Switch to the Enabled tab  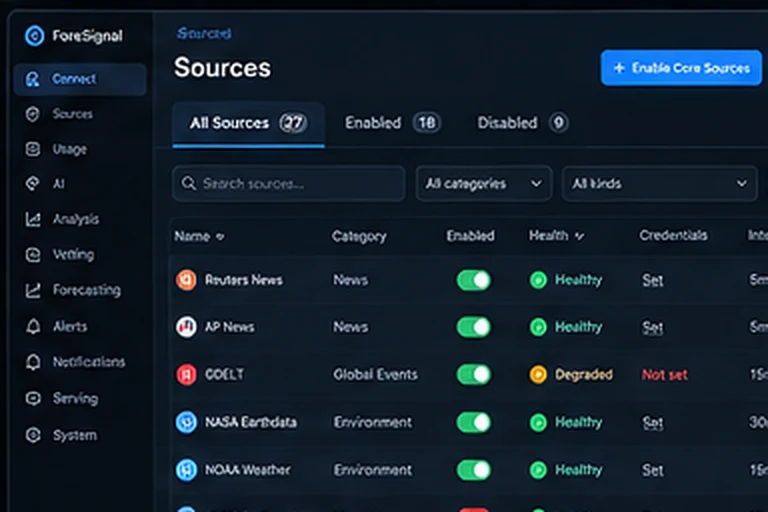tap(392, 123)
